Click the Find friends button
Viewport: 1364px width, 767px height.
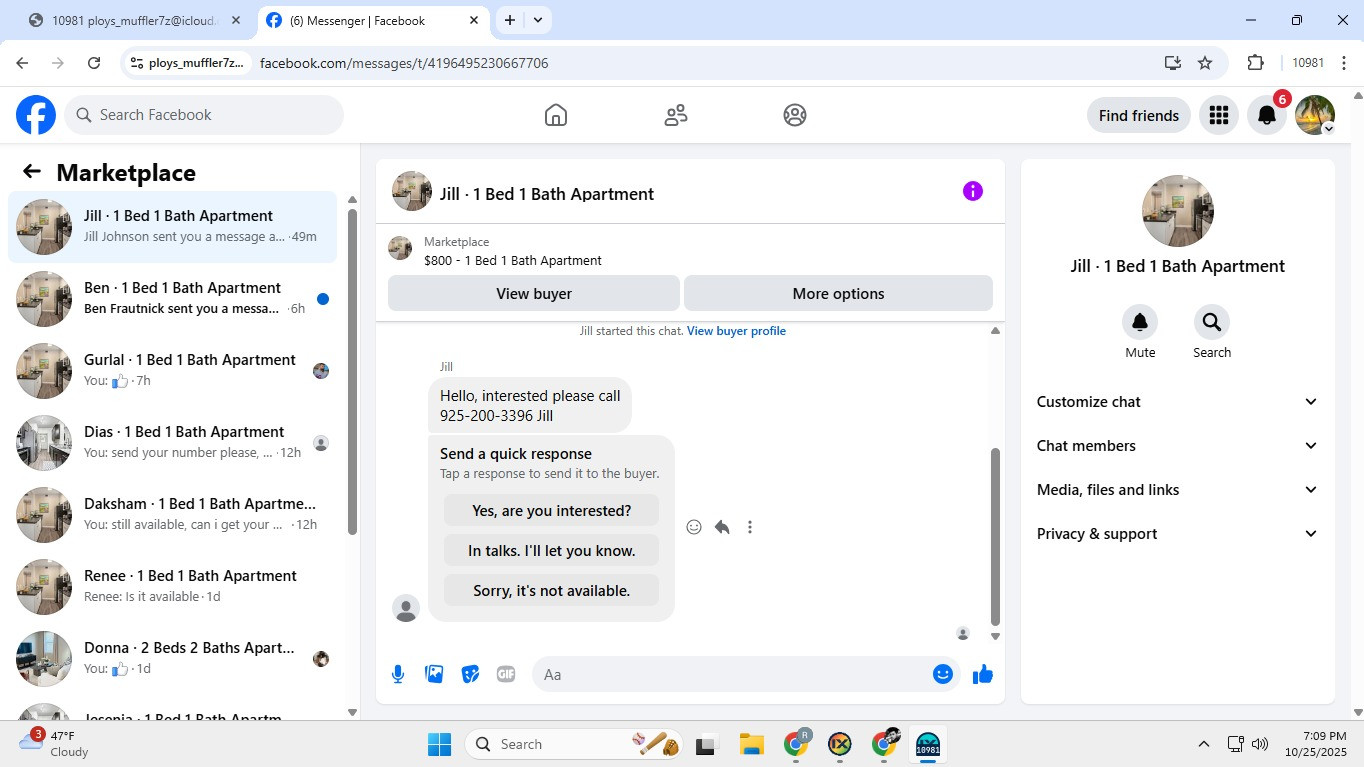1138,115
